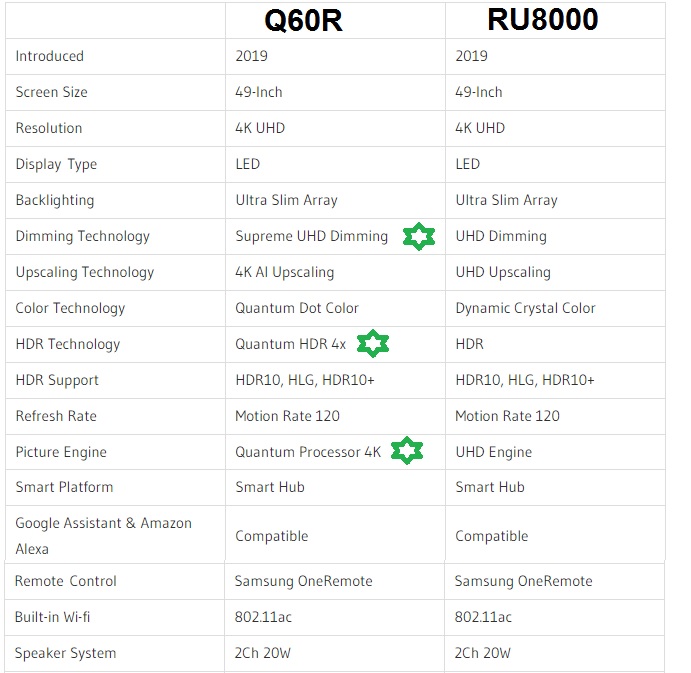Click the Dimming Technology row label
This screenshot has height=673, width=691.
click(x=82, y=236)
